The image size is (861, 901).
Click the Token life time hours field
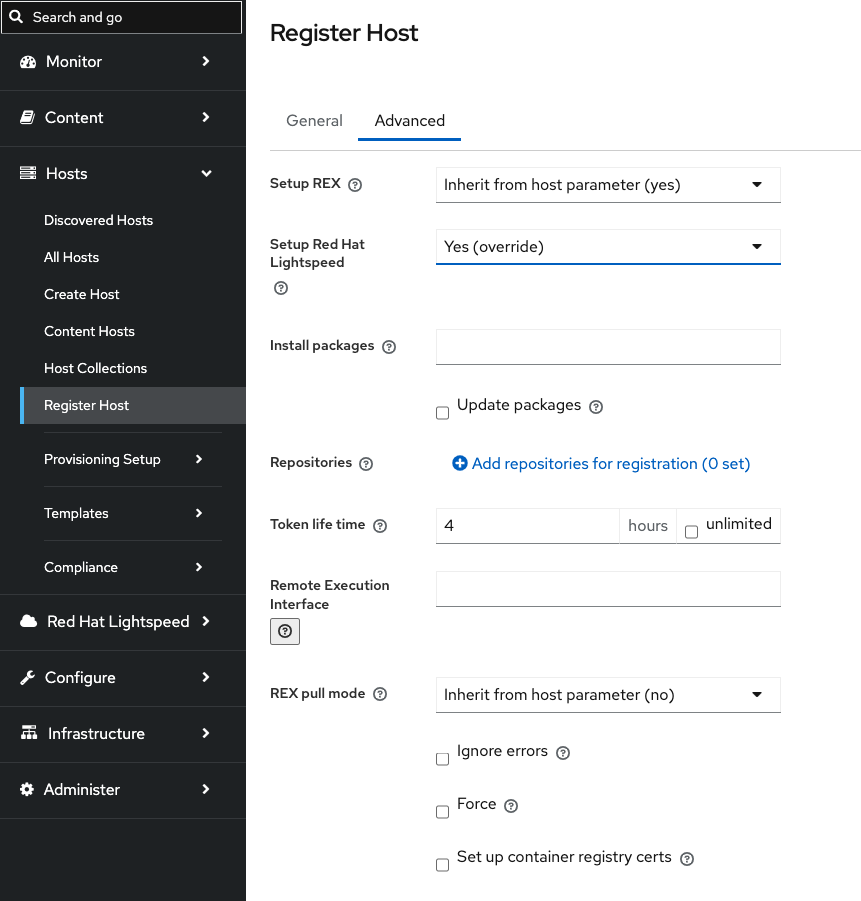(527, 525)
